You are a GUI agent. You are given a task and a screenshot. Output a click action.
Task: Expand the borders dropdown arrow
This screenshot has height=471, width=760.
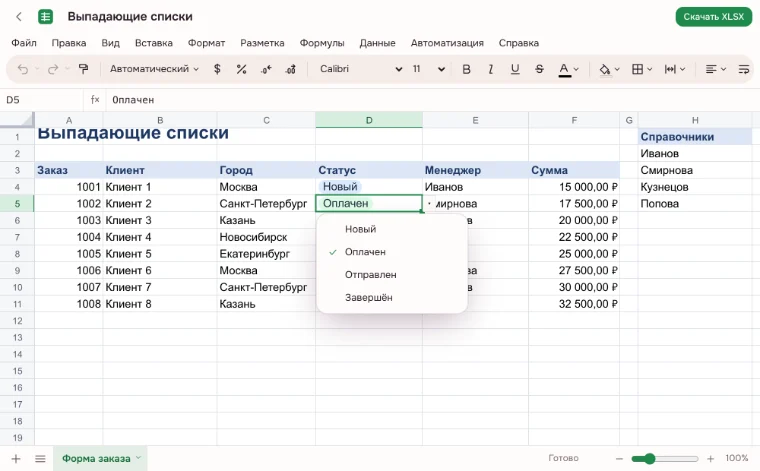(x=649, y=69)
